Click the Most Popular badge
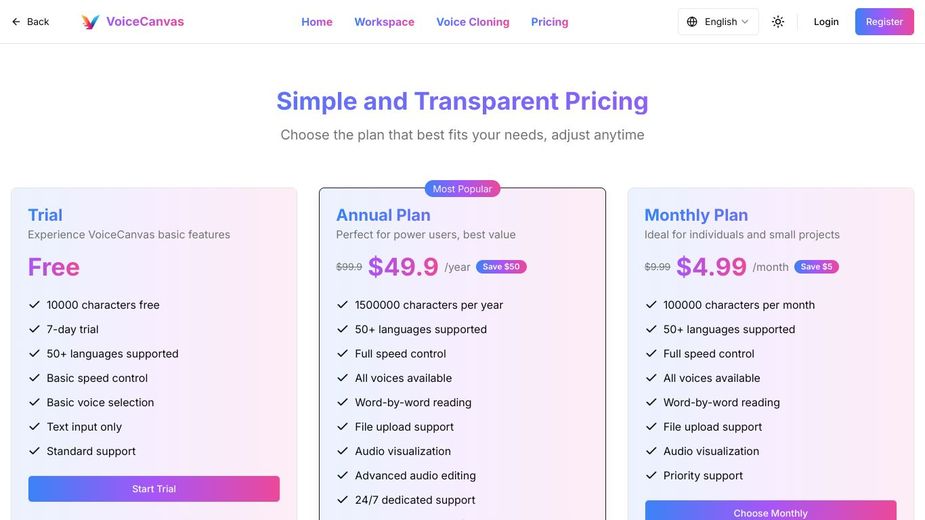This screenshot has width=925, height=520. click(462, 189)
